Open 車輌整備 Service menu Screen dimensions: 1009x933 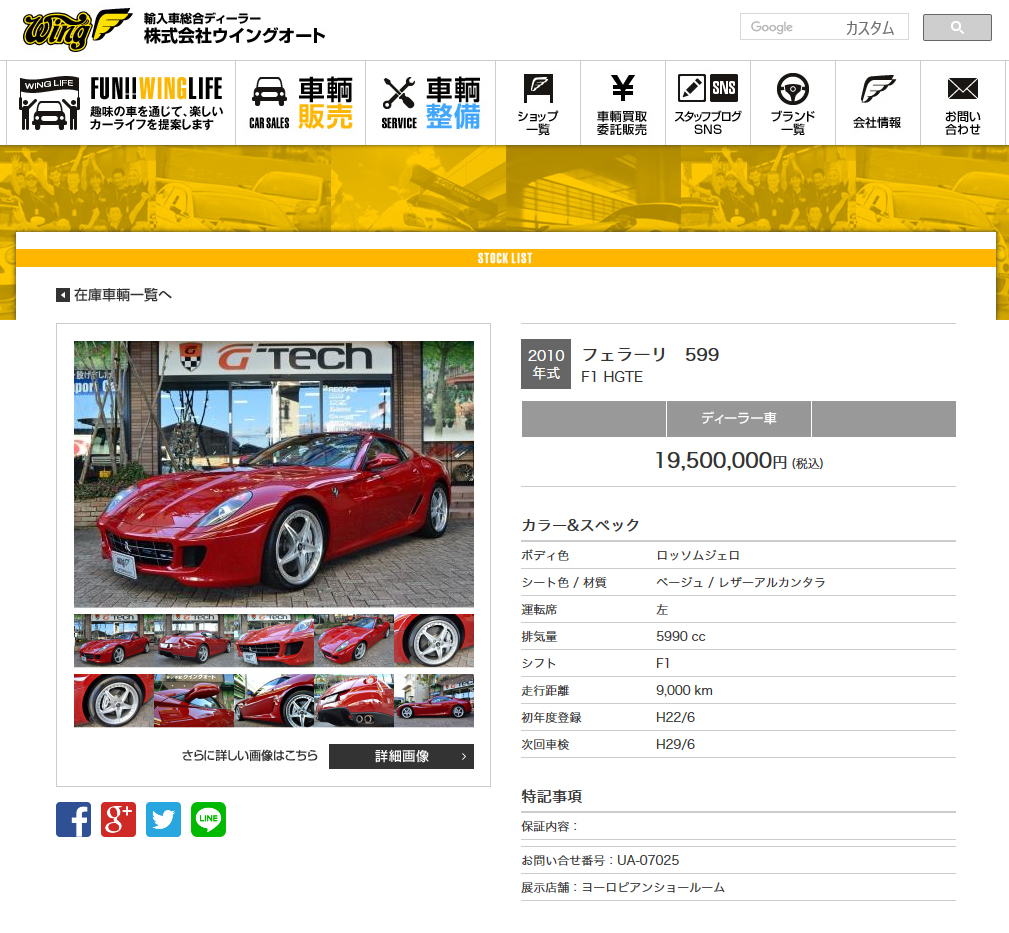point(430,103)
